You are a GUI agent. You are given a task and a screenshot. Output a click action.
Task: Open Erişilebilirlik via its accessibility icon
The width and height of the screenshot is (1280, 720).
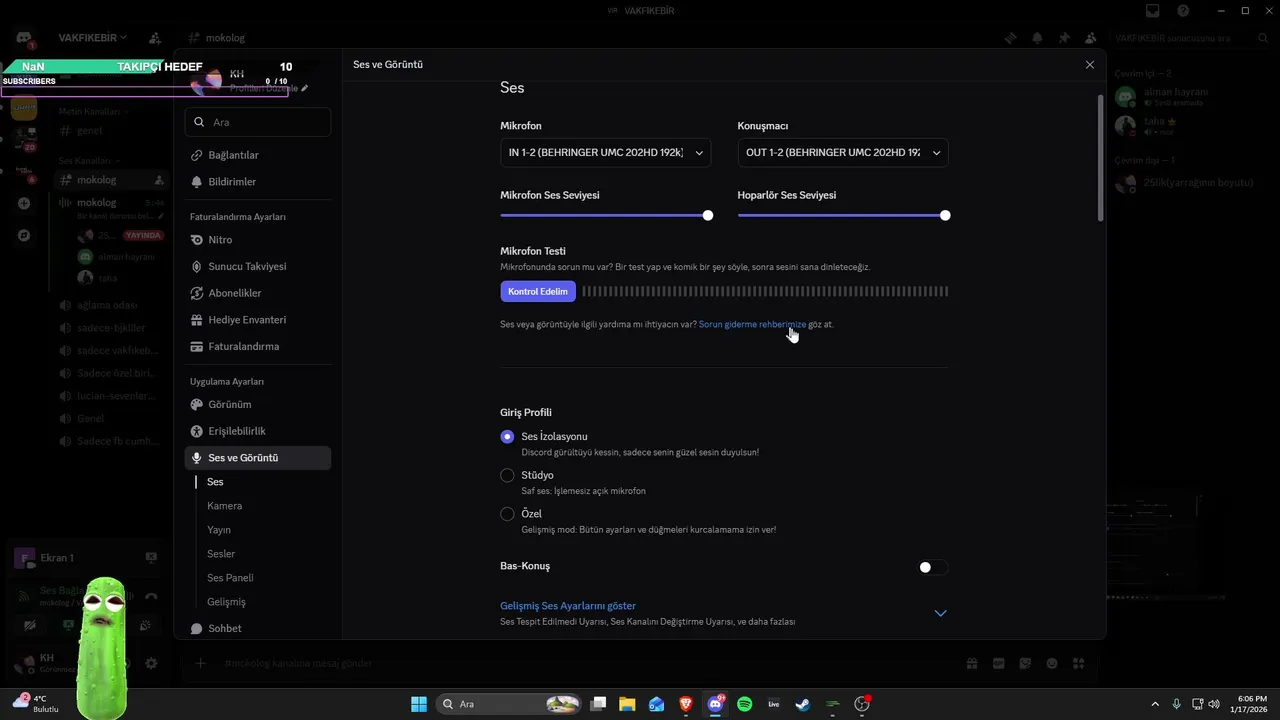pos(197,431)
